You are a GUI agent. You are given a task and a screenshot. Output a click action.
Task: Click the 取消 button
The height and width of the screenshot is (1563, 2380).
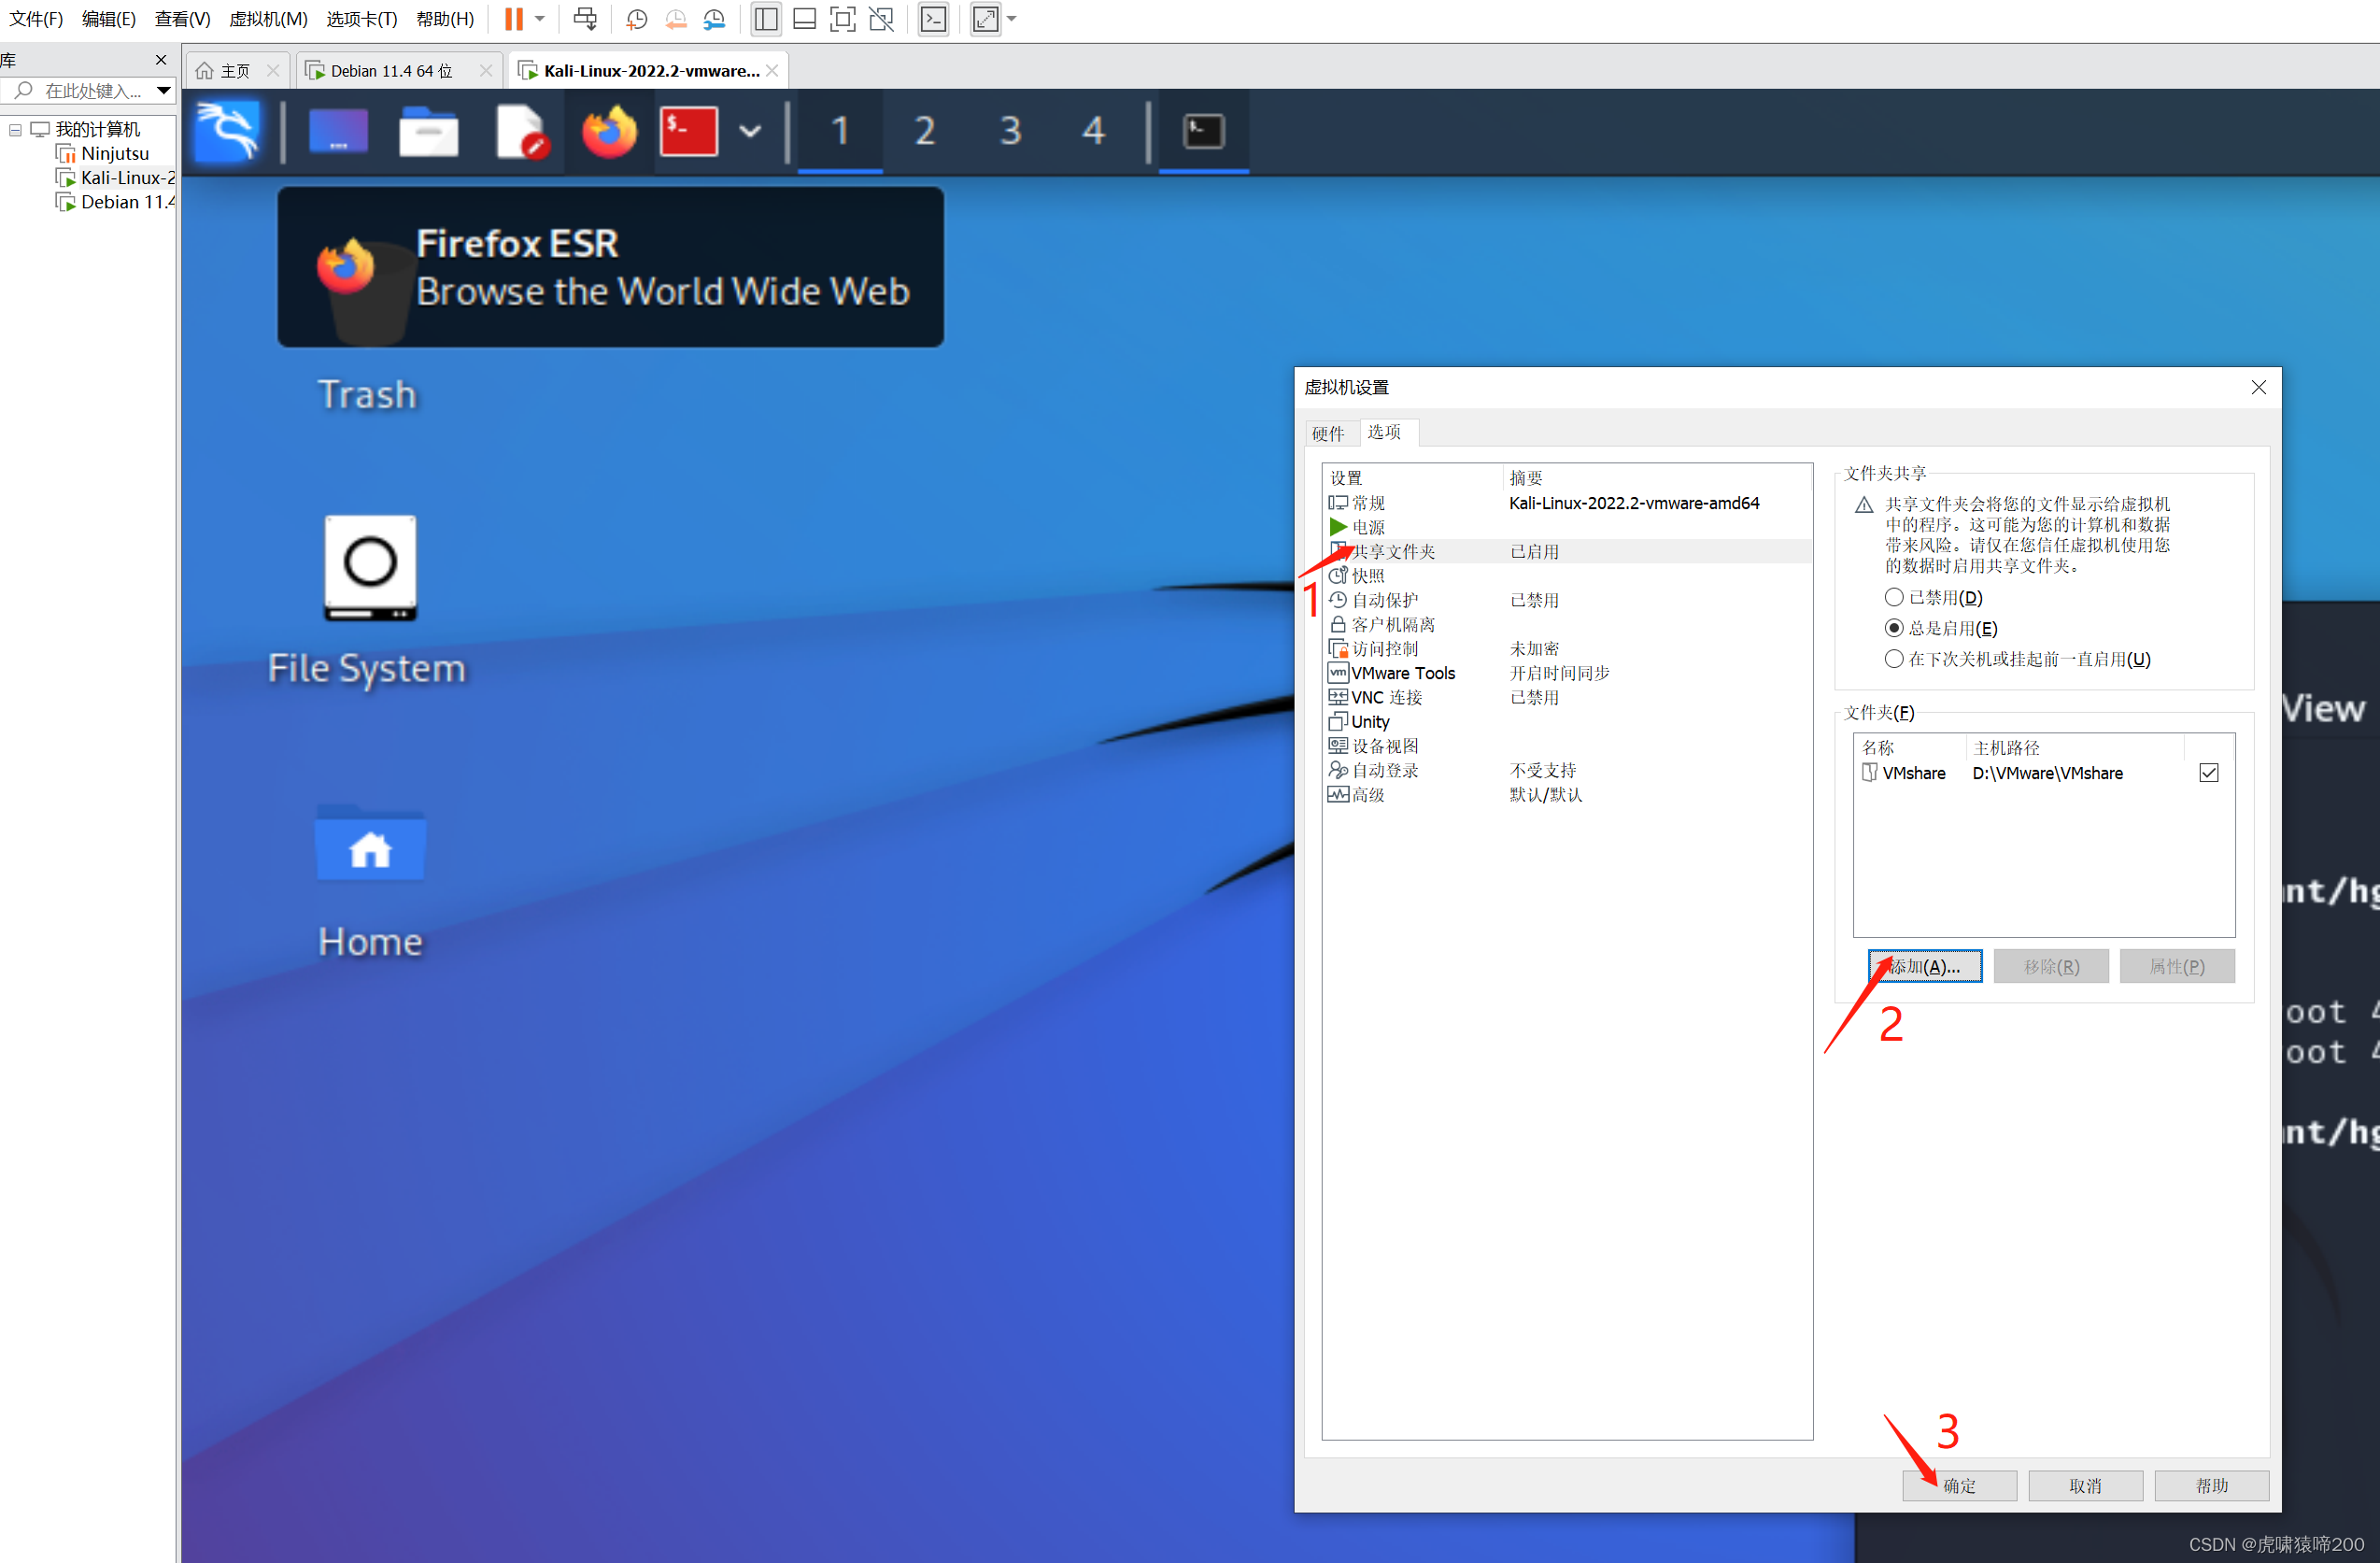(x=2085, y=1486)
